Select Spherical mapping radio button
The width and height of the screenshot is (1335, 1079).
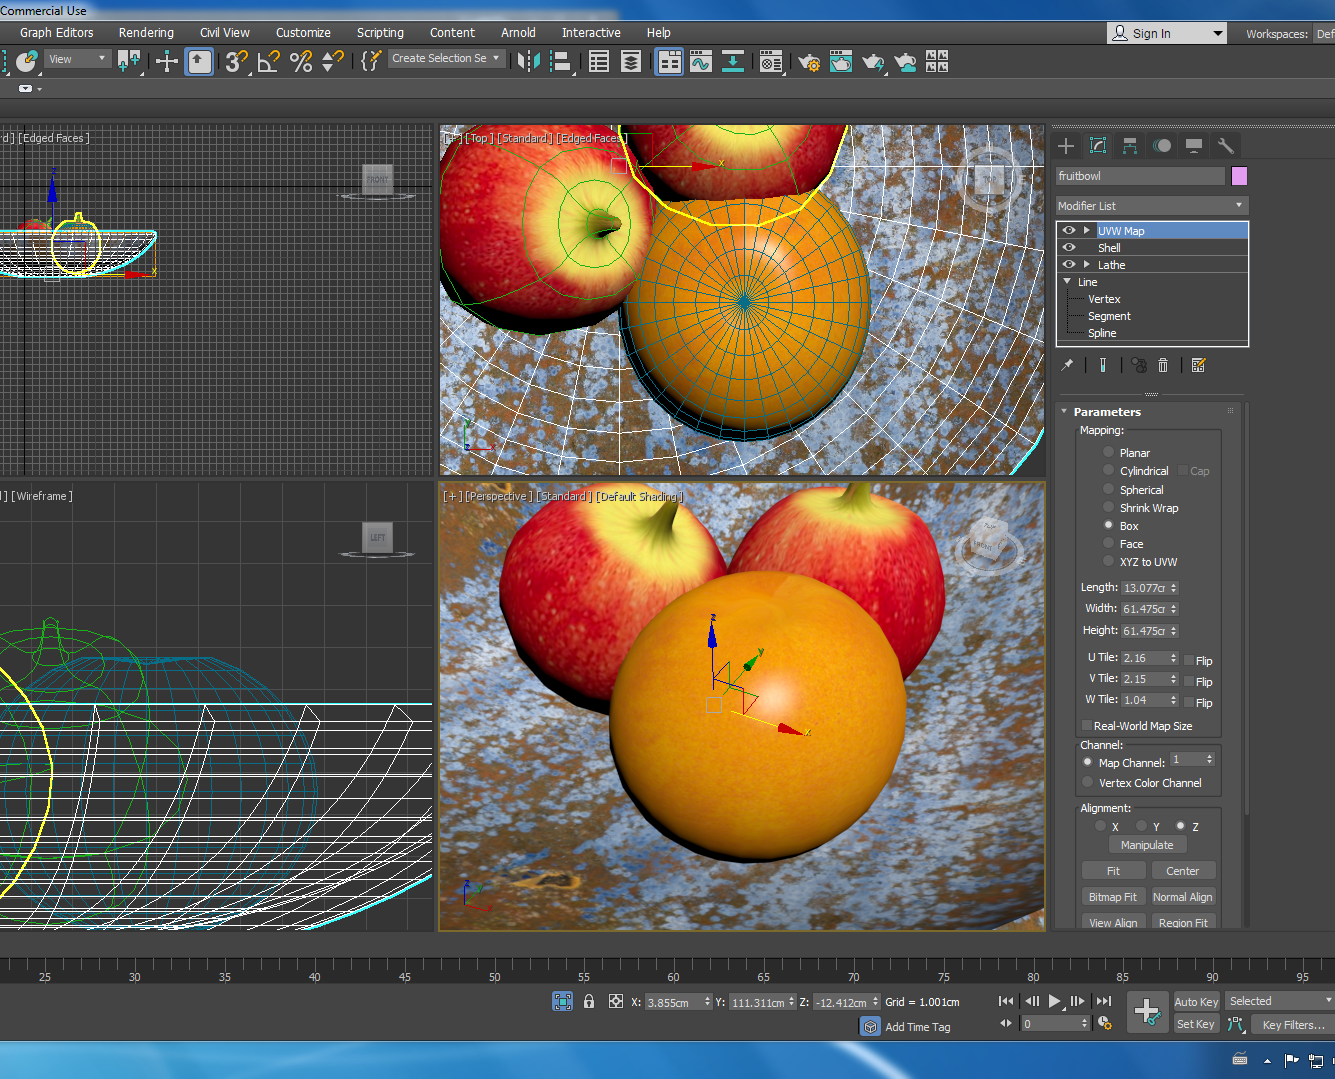tap(1108, 490)
